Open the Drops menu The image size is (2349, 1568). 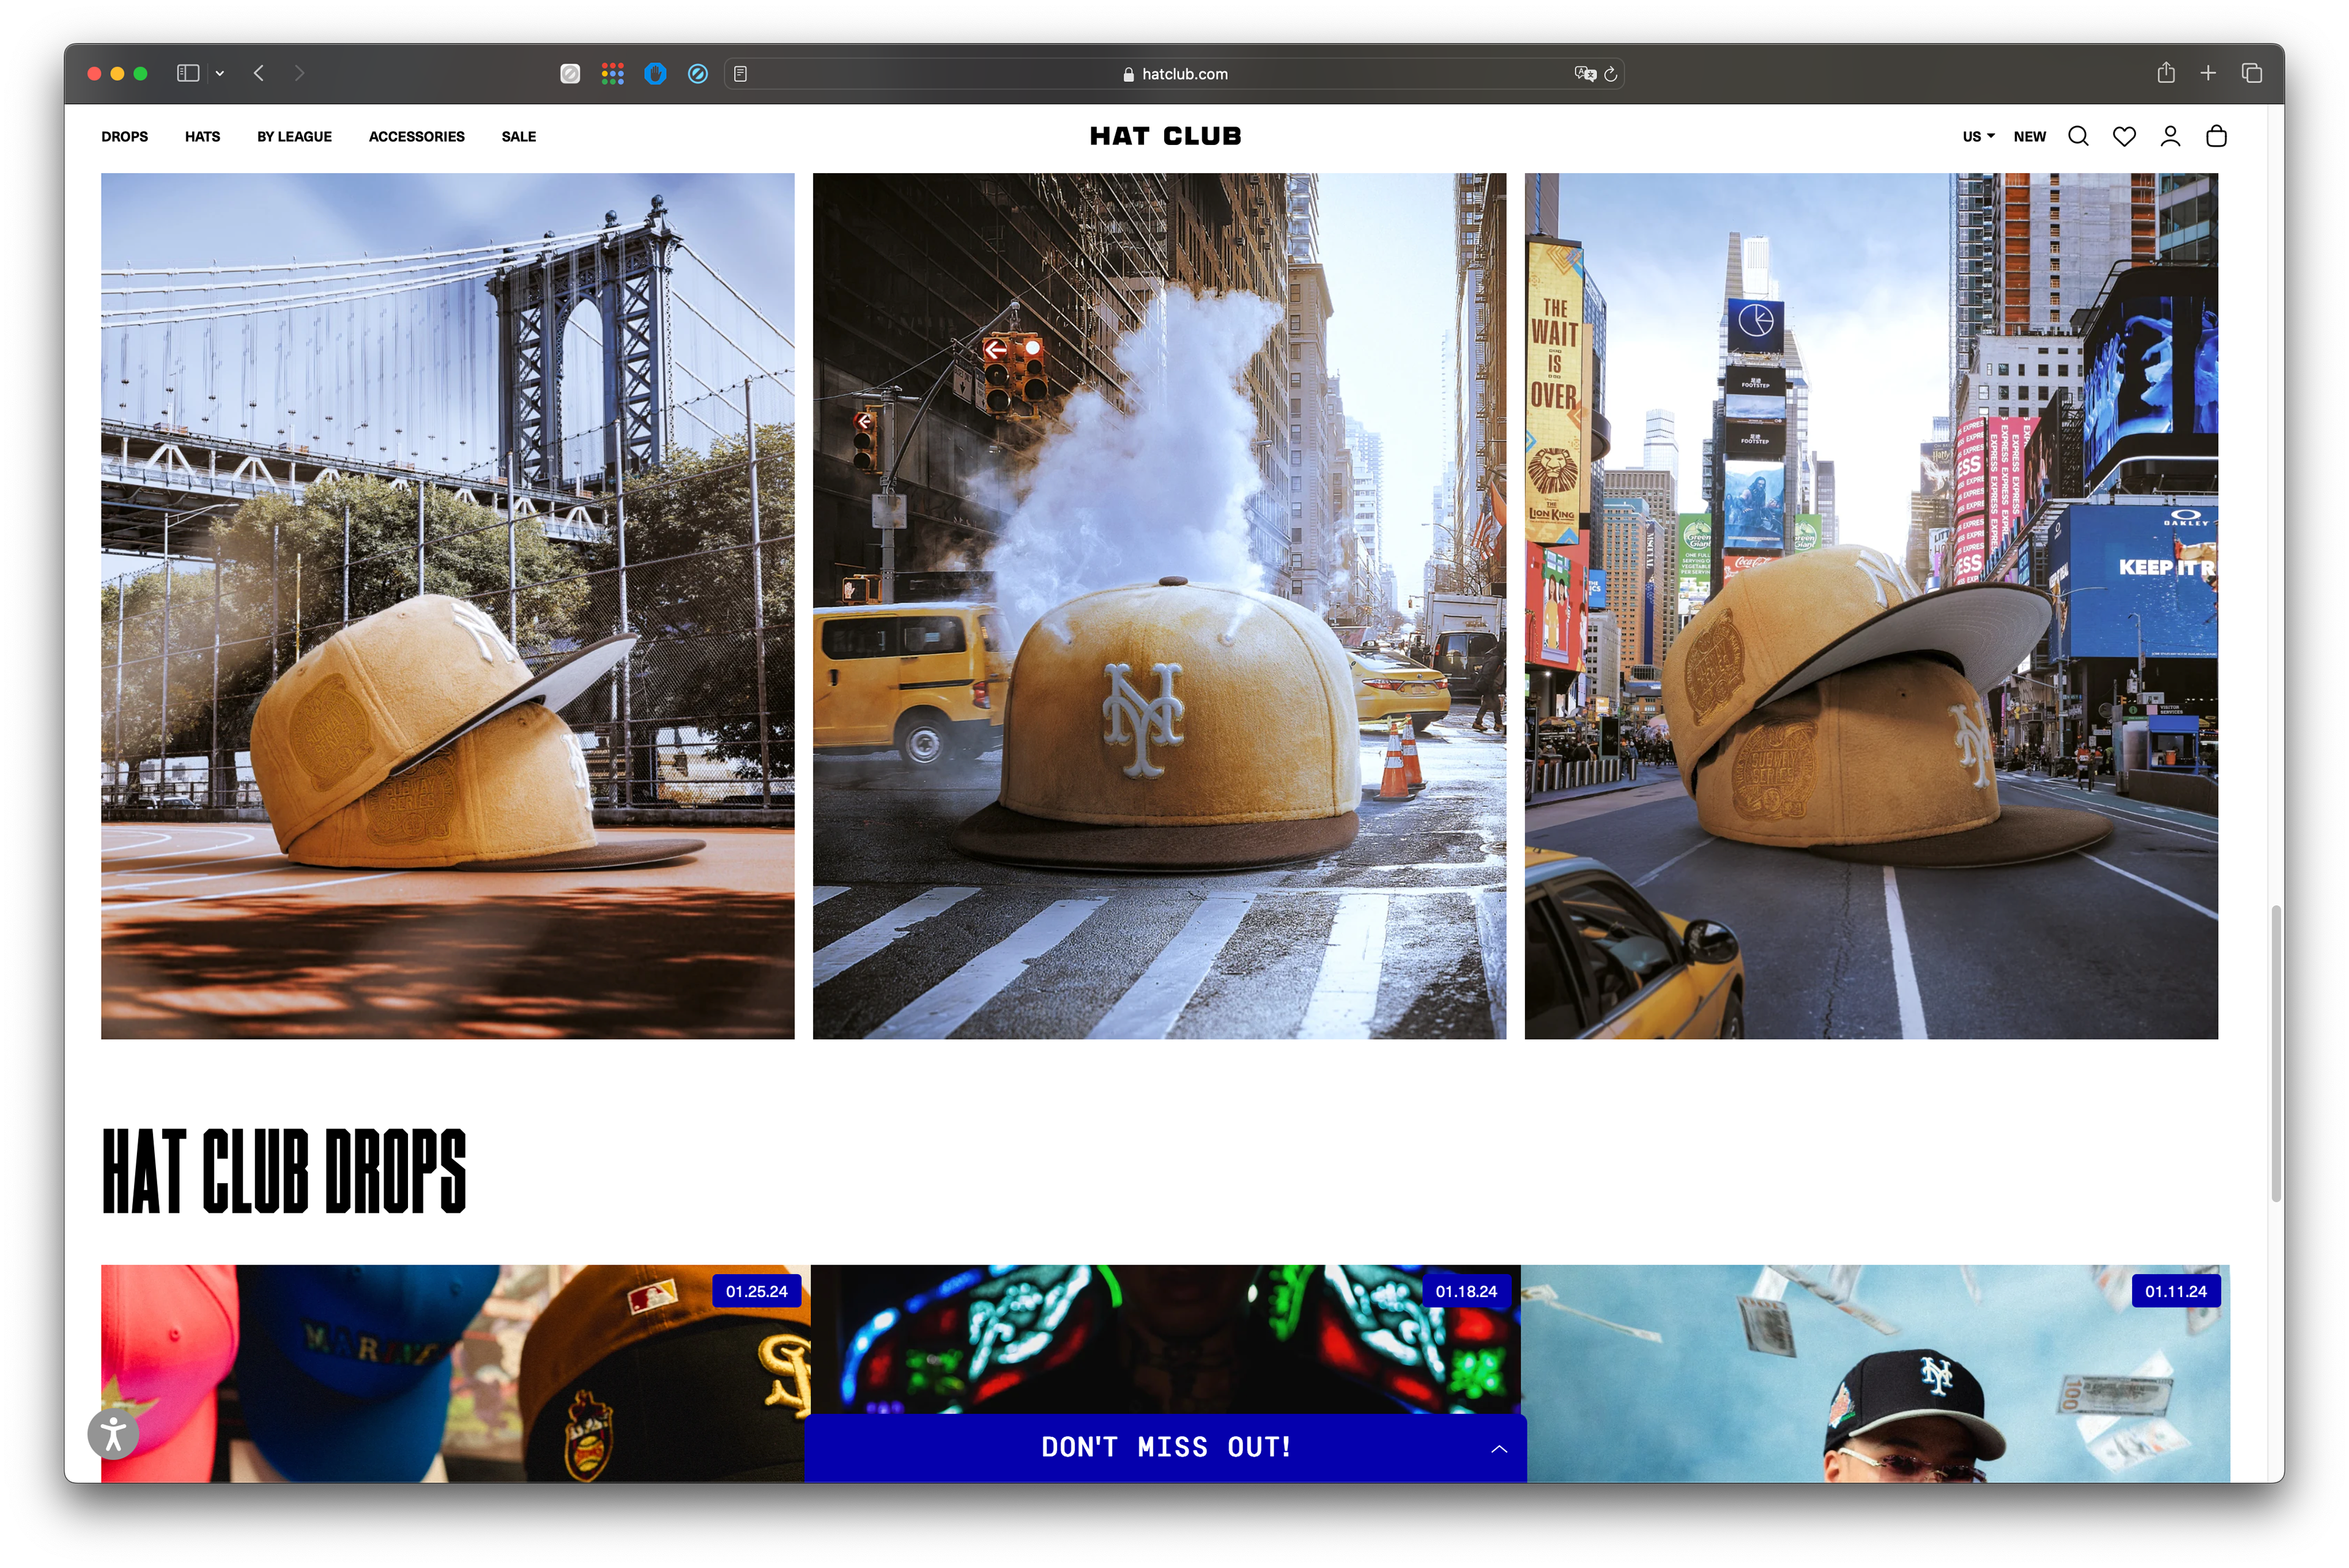click(124, 136)
